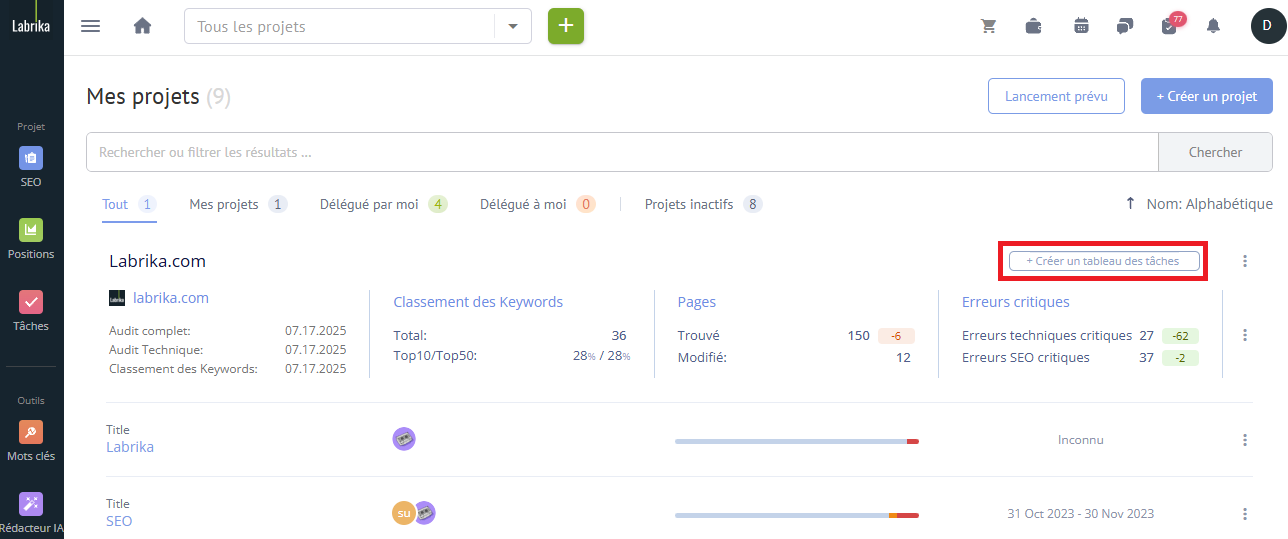Click the labrika.com favicon
The image size is (1288, 539).
[117, 298]
